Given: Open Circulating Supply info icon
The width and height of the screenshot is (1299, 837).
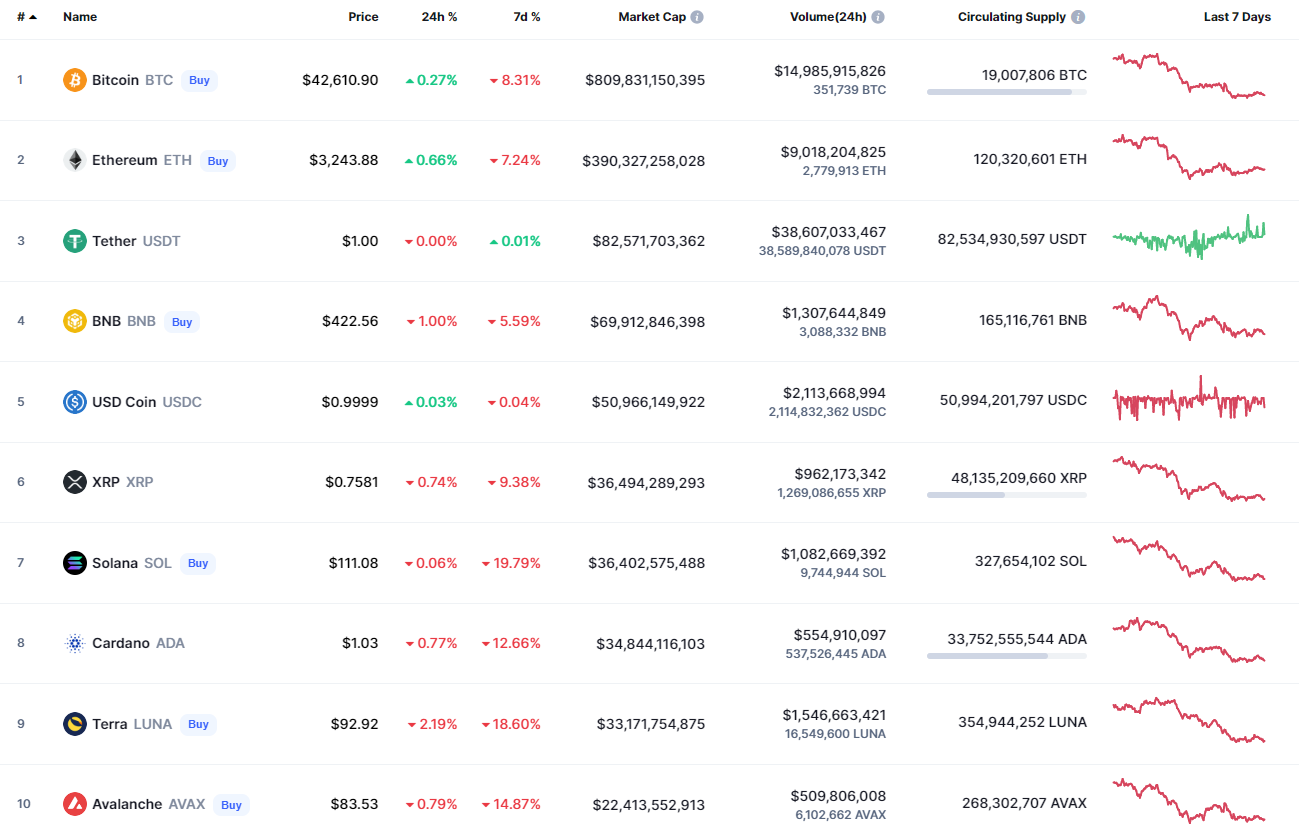Looking at the screenshot, I should pos(1077,17).
